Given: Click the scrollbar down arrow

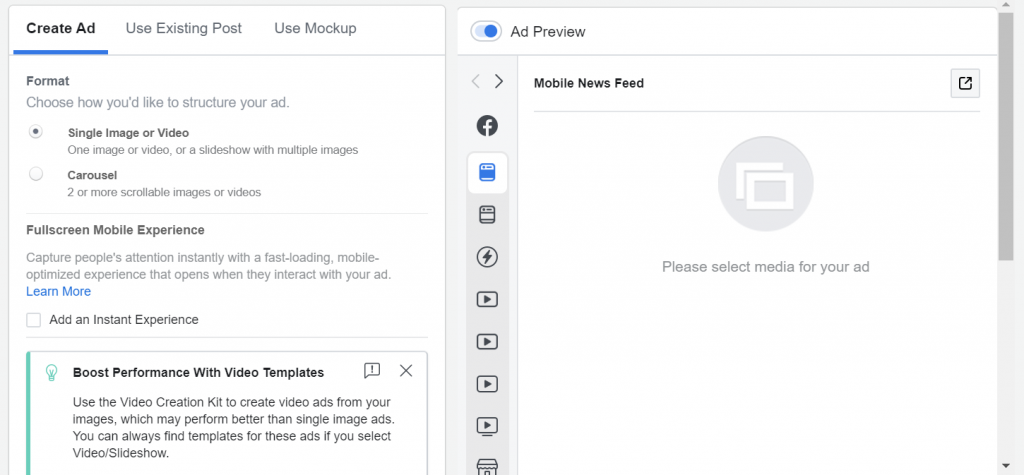Looking at the screenshot, I should point(1006,465).
